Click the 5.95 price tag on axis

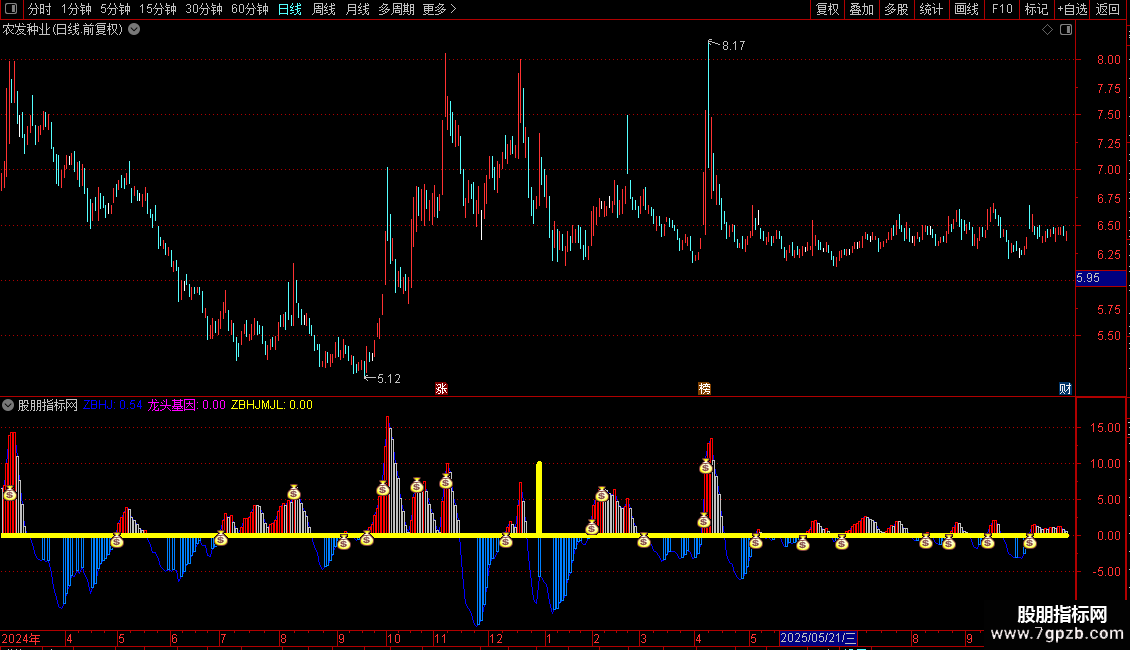coord(1100,278)
